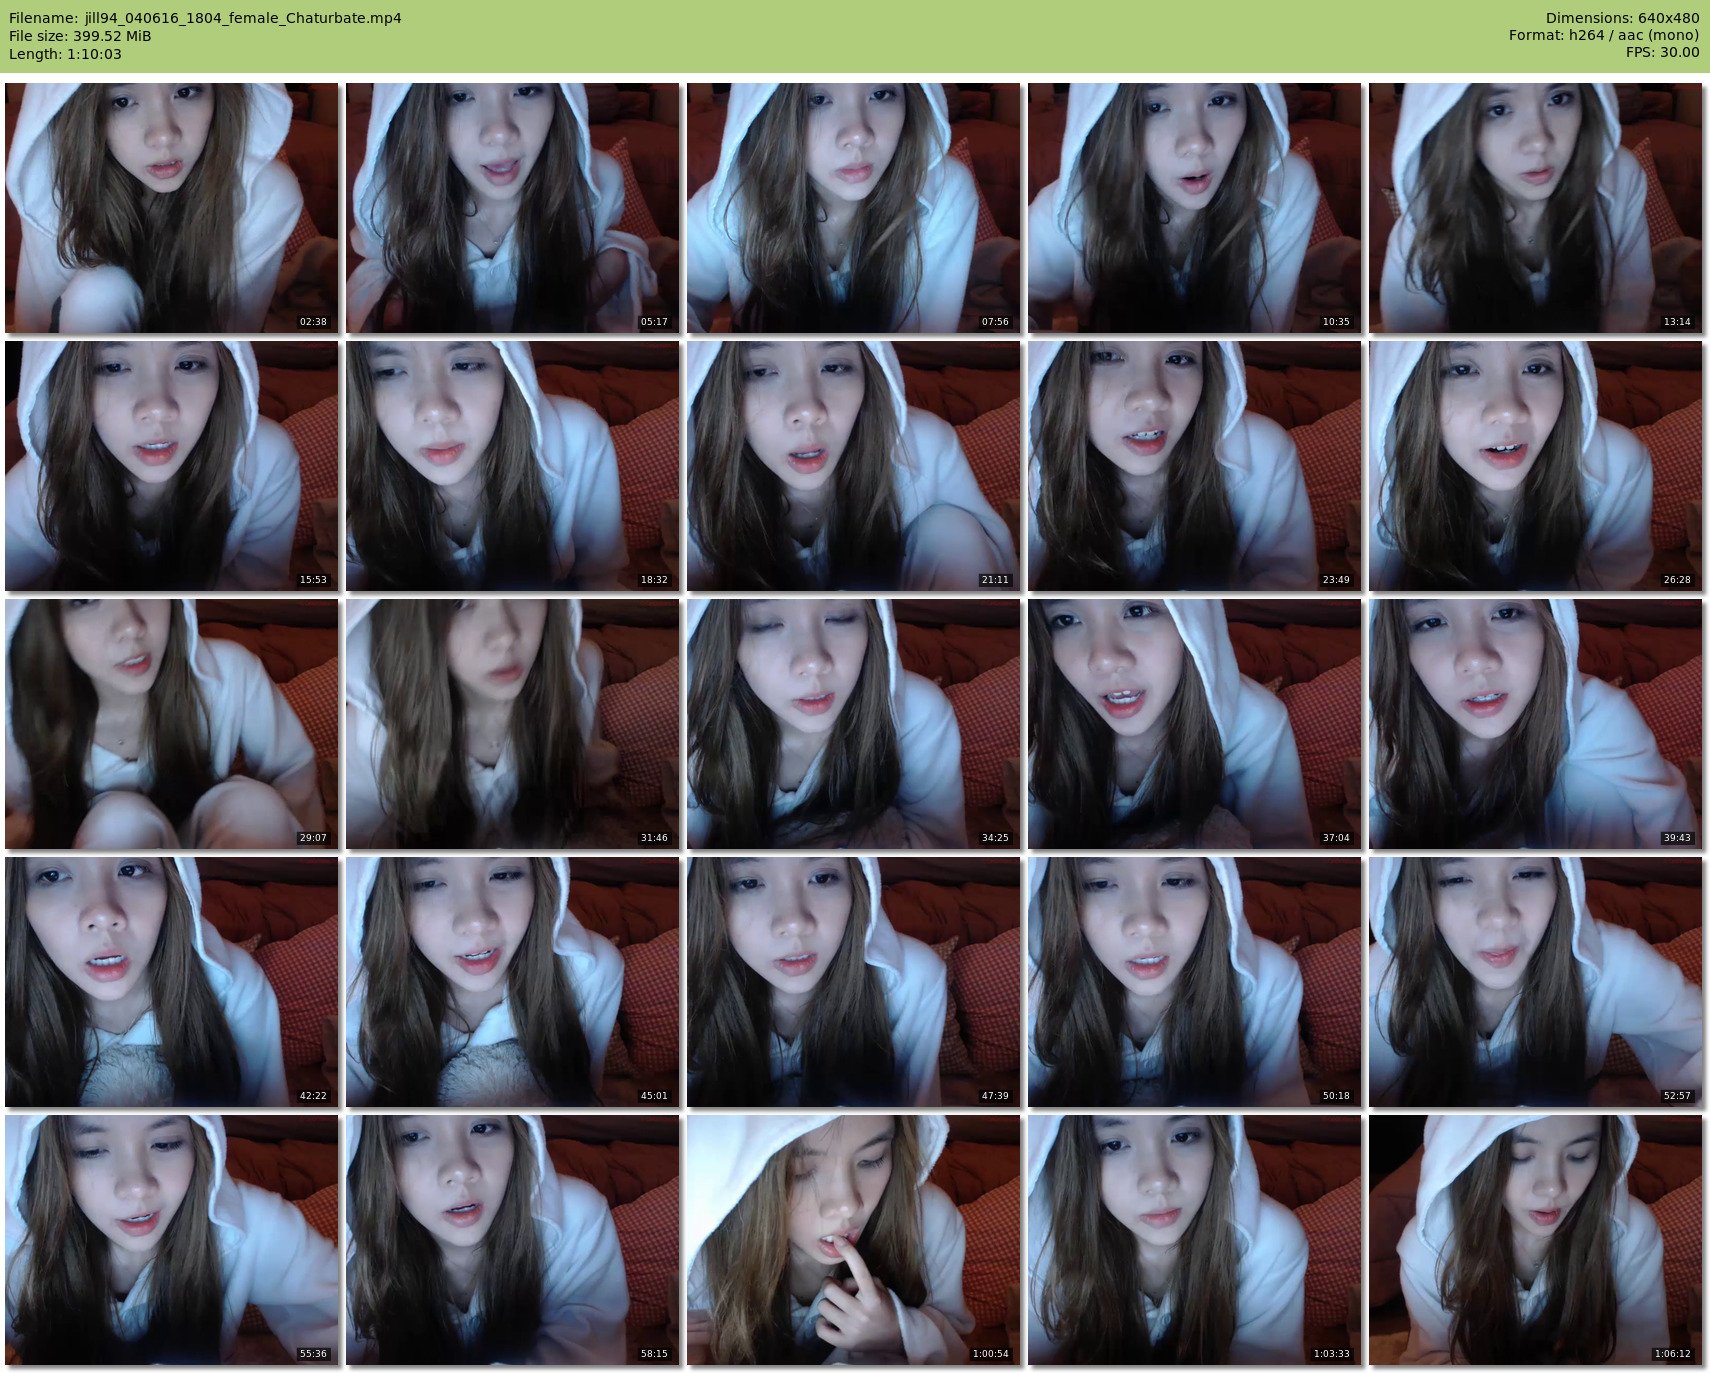Choose the preview frame labeled 52:57

1535,982
